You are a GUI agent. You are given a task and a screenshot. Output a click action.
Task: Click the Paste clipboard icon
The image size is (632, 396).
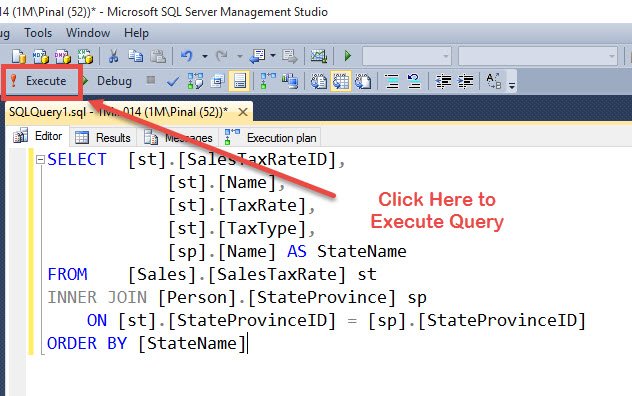158,56
